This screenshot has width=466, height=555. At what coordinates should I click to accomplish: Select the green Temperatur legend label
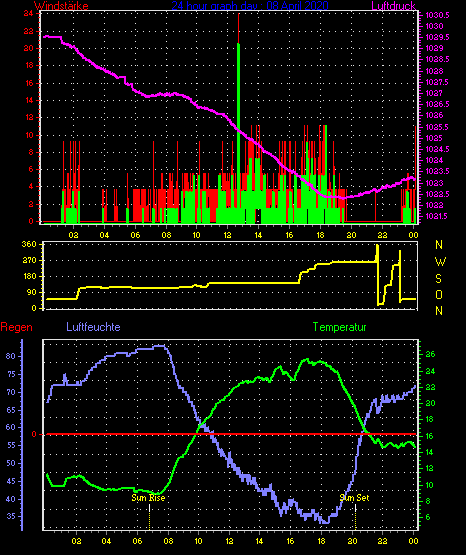(x=339, y=327)
